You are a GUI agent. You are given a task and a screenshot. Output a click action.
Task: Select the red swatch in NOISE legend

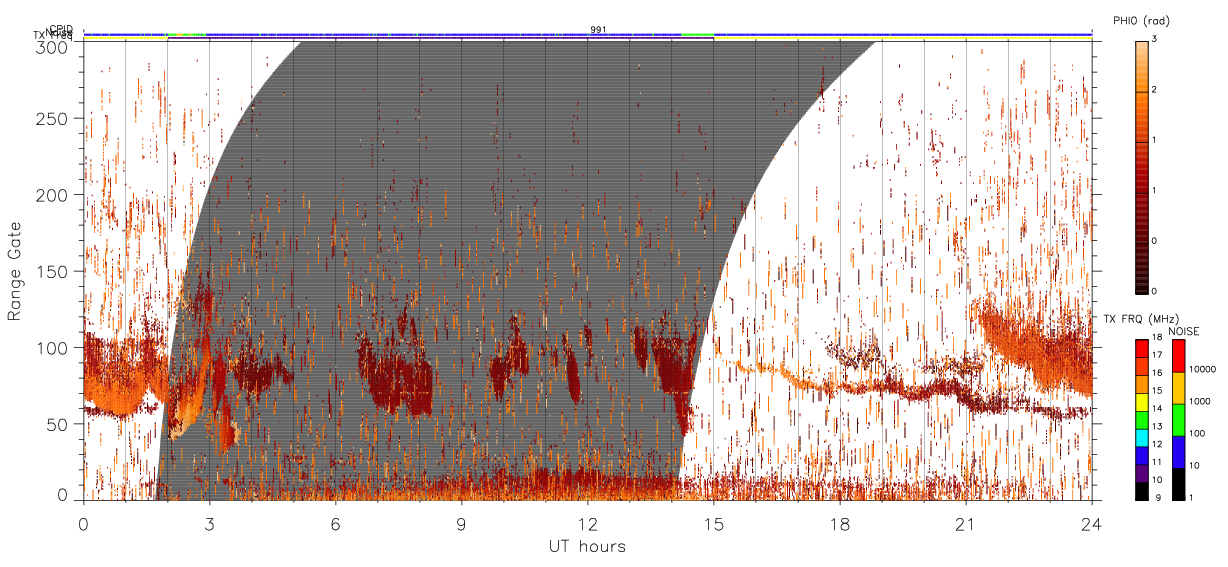1177,356
